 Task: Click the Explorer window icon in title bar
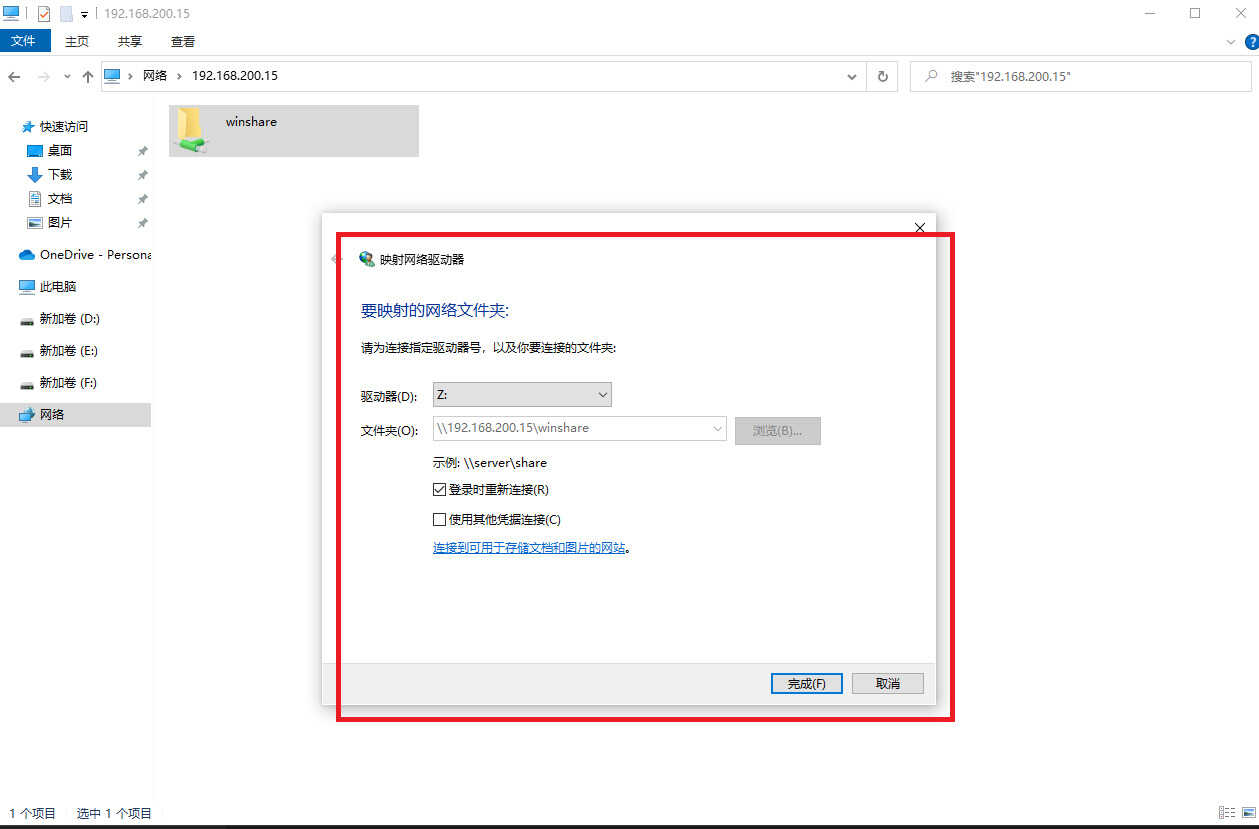(x=11, y=13)
